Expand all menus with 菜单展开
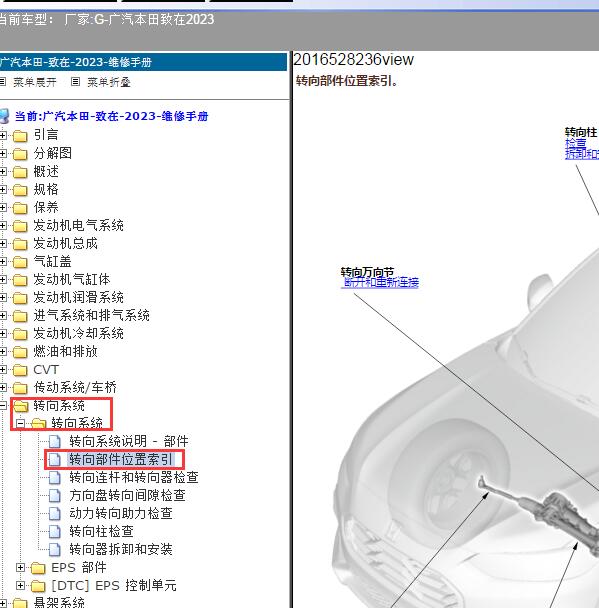 point(35,82)
